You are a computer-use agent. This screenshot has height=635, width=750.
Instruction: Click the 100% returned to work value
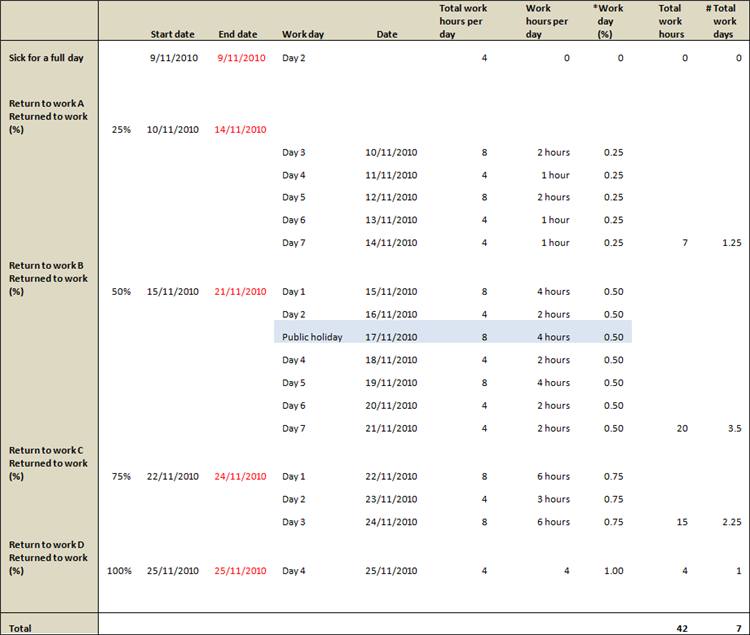coord(119,571)
